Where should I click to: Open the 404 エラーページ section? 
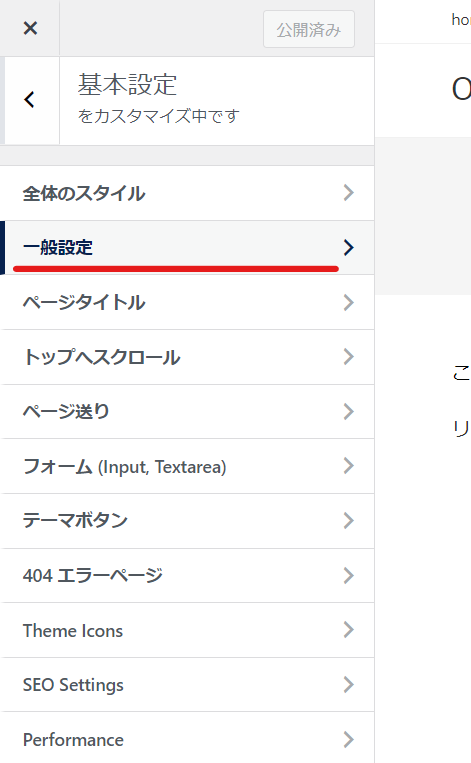point(187,576)
